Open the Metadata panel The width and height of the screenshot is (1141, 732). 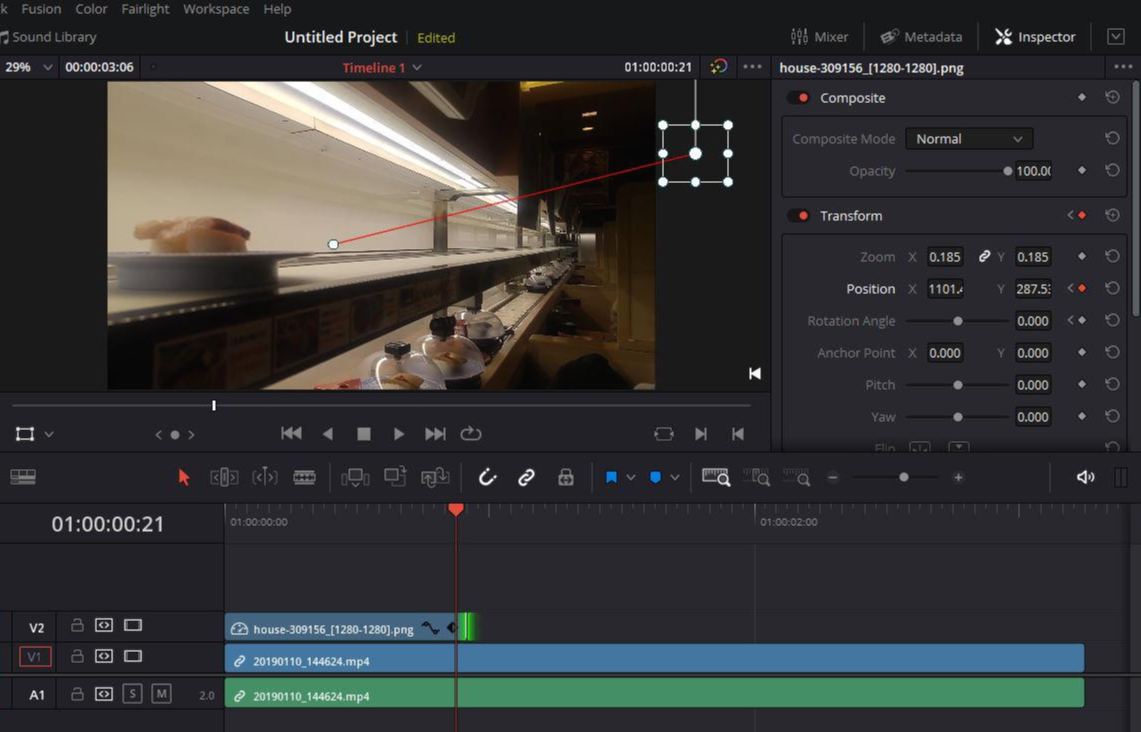click(921, 36)
